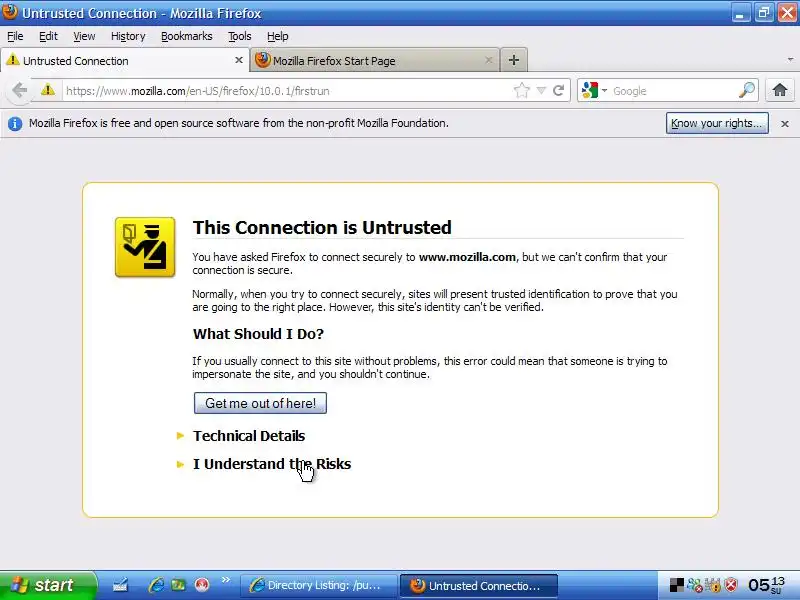Screen dimensions: 800x600
Task: Show desktop via quick launch icon
Action: (120, 585)
